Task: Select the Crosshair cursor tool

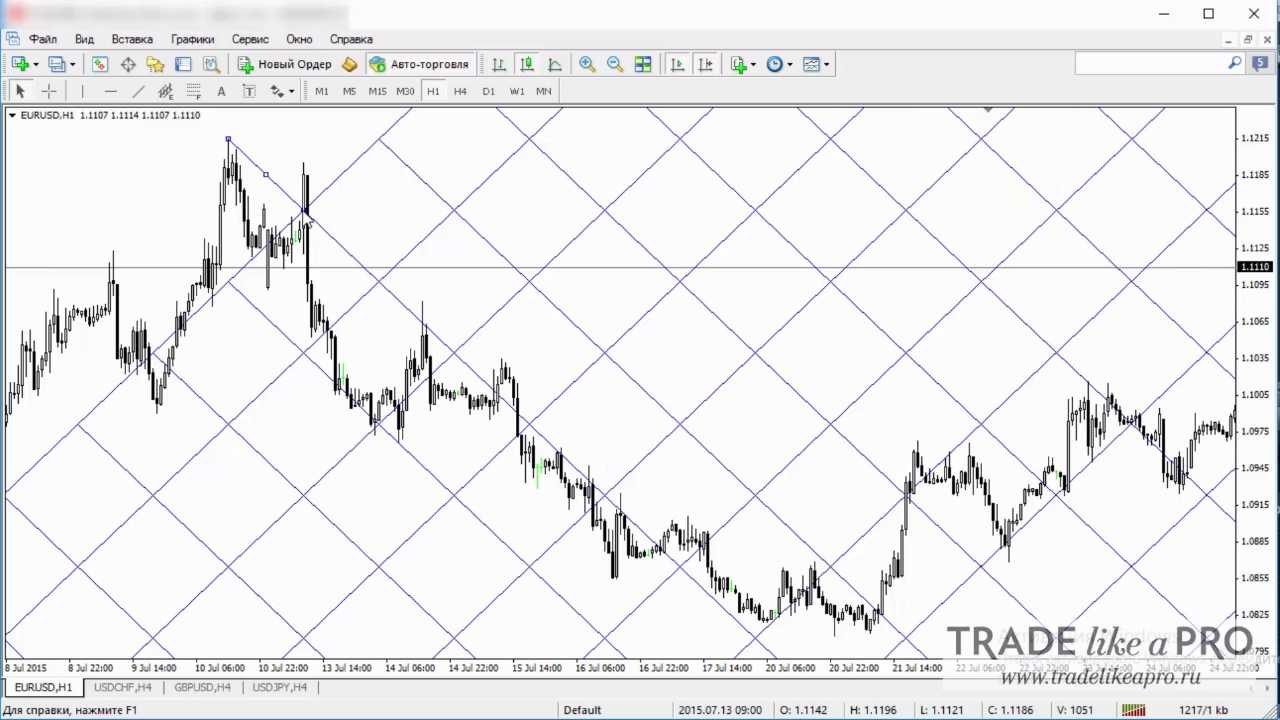Action: click(x=48, y=91)
